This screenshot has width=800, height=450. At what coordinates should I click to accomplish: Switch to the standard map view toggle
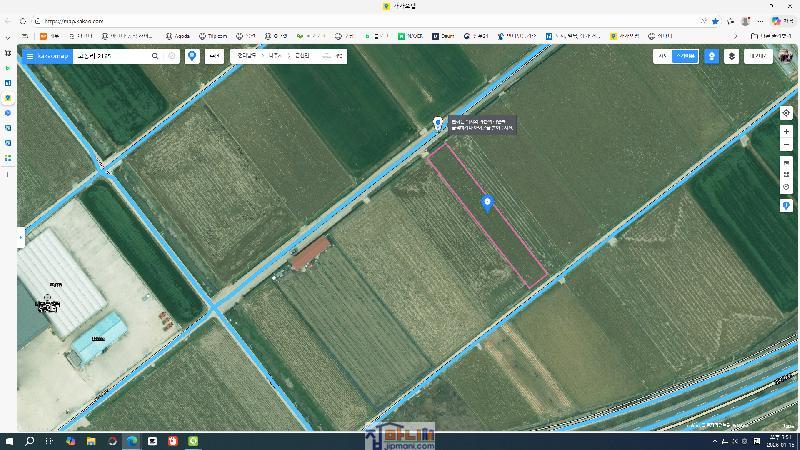(662, 57)
